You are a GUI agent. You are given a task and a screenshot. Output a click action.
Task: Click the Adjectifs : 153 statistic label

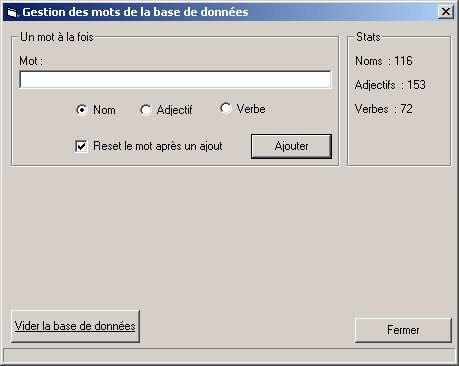pos(390,85)
